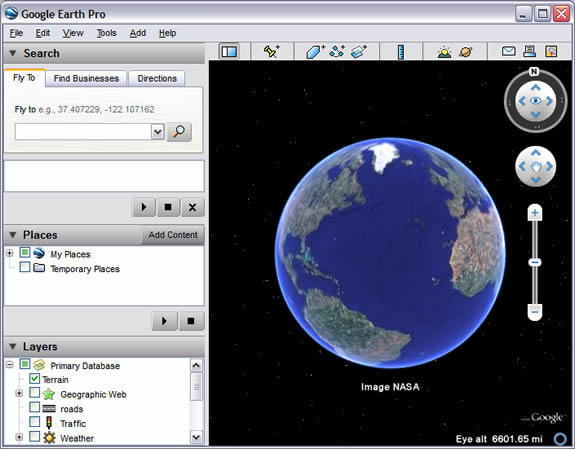Select the Add Polygon tool

click(315, 52)
